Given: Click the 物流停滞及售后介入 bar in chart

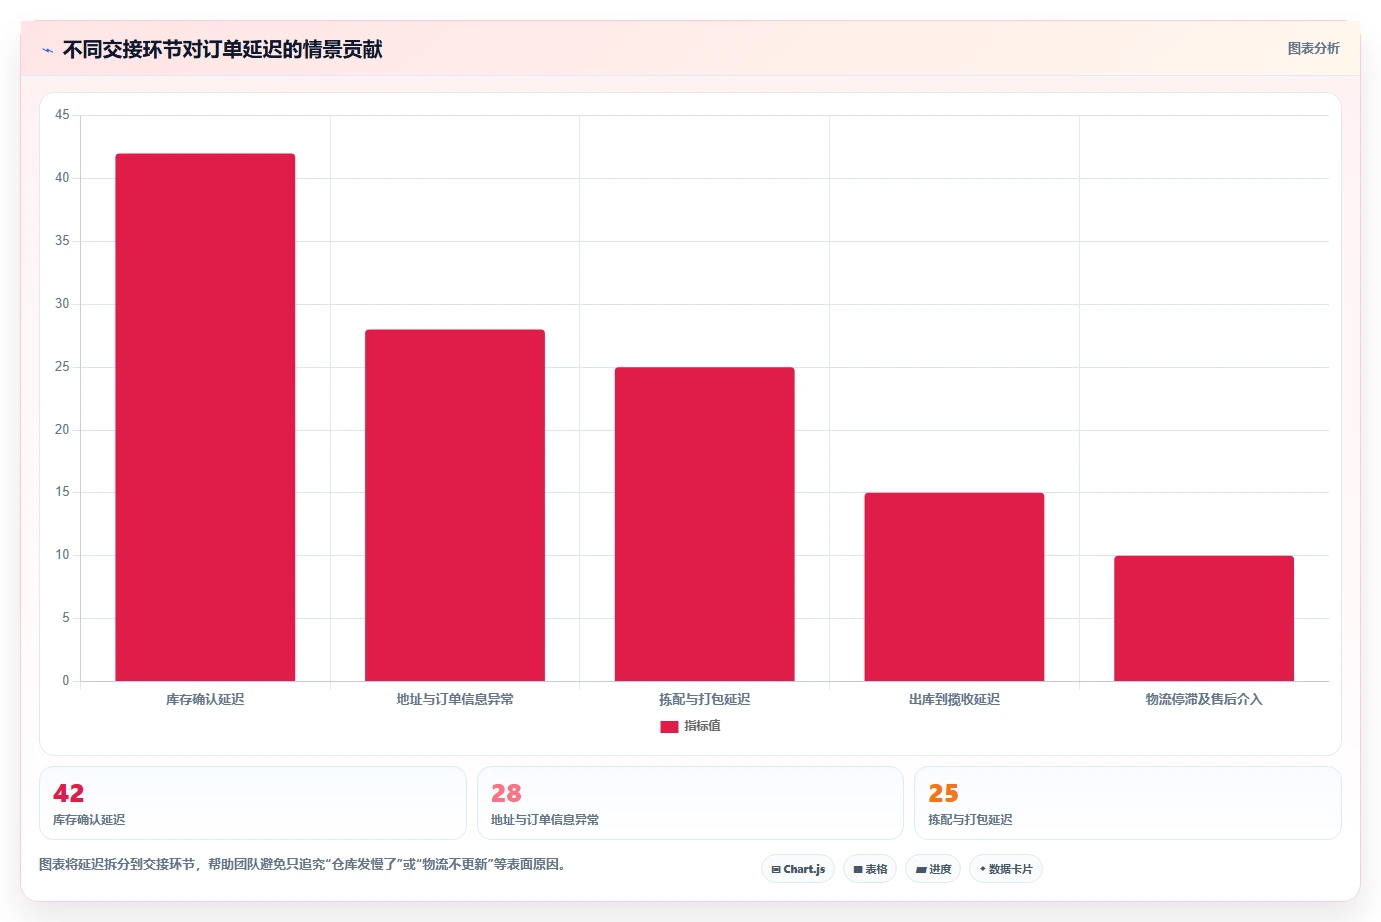Looking at the screenshot, I should [x=1204, y=618].
